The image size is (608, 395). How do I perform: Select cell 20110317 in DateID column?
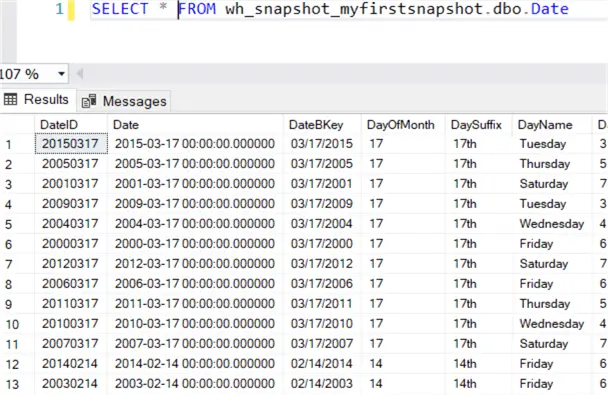tap(71, 304)
